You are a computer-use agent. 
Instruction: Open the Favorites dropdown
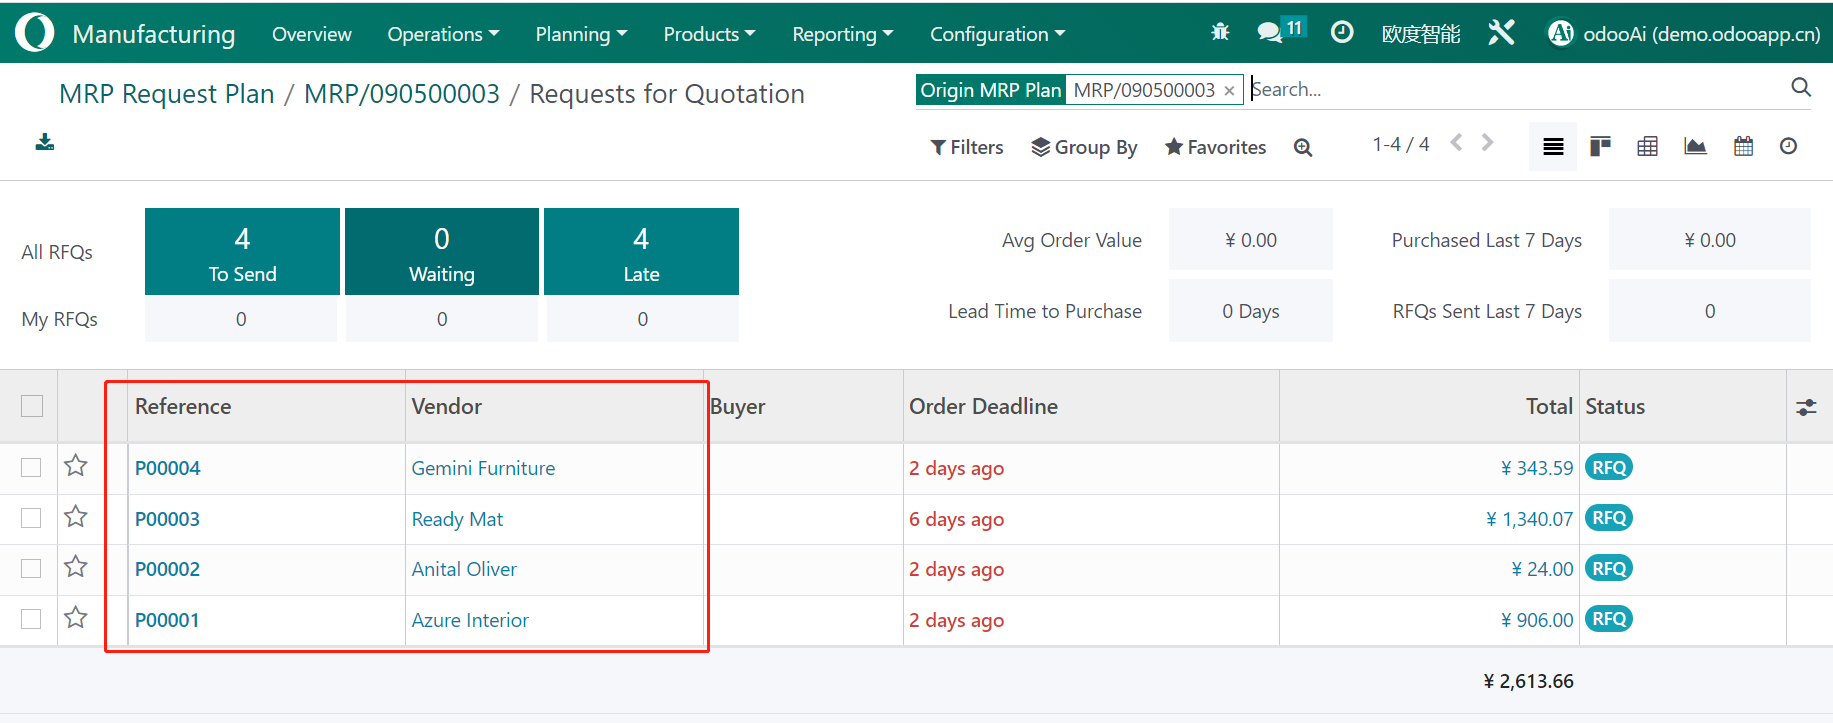(x=1216, y=147)
